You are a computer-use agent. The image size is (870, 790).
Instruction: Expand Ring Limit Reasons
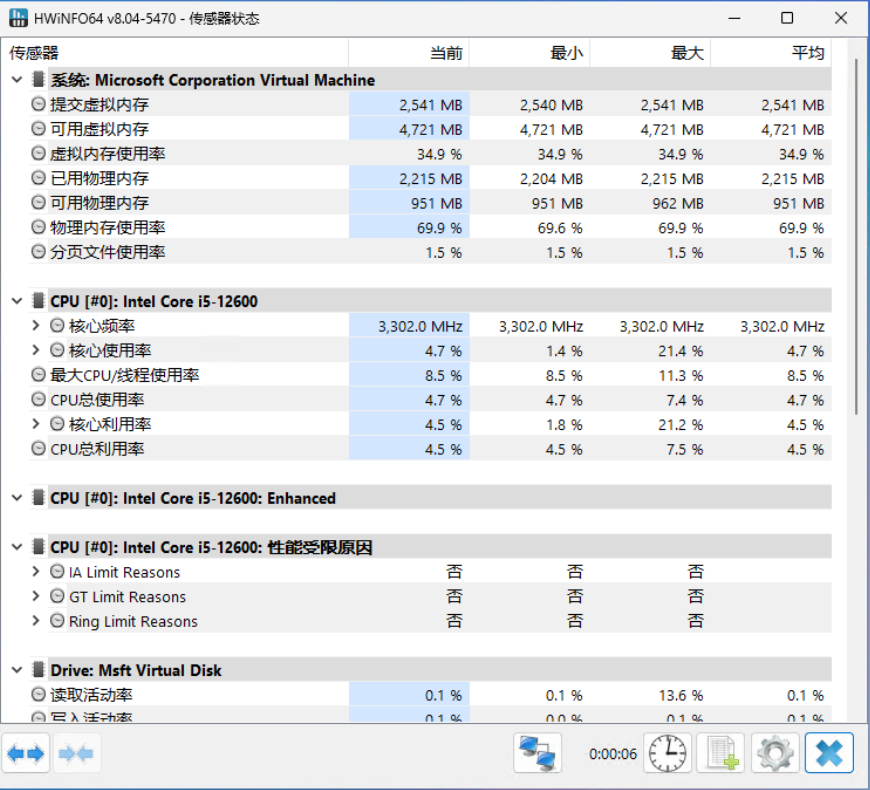pos(36,620)
